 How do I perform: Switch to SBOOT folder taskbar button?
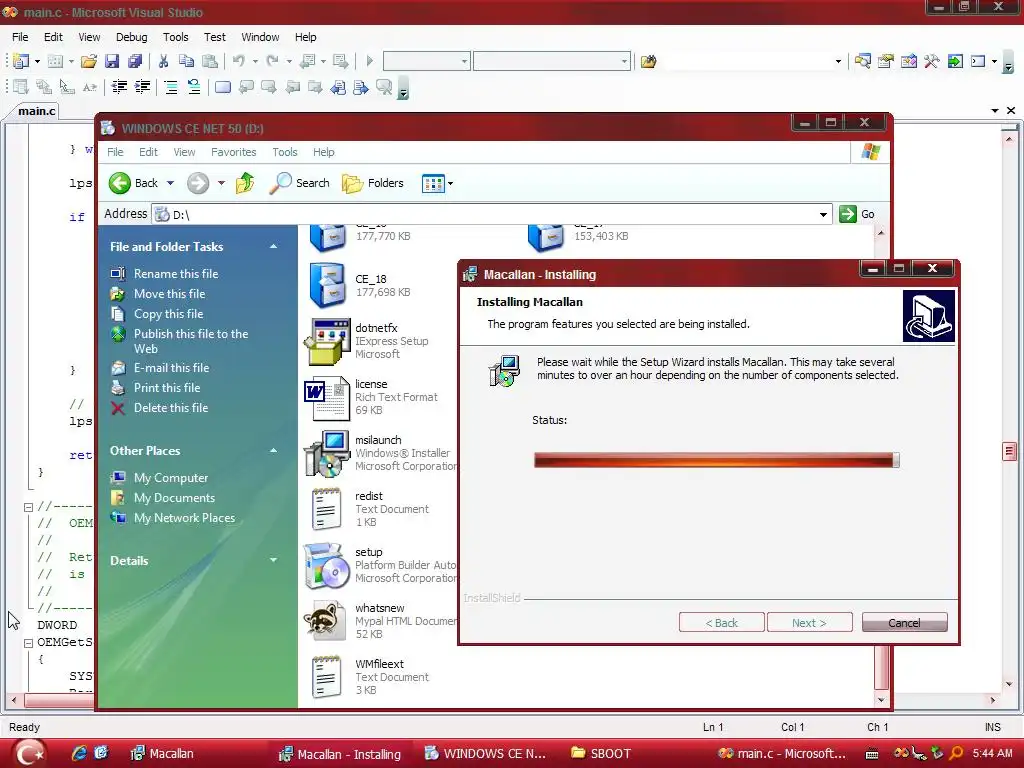click(x=601, y=754)
